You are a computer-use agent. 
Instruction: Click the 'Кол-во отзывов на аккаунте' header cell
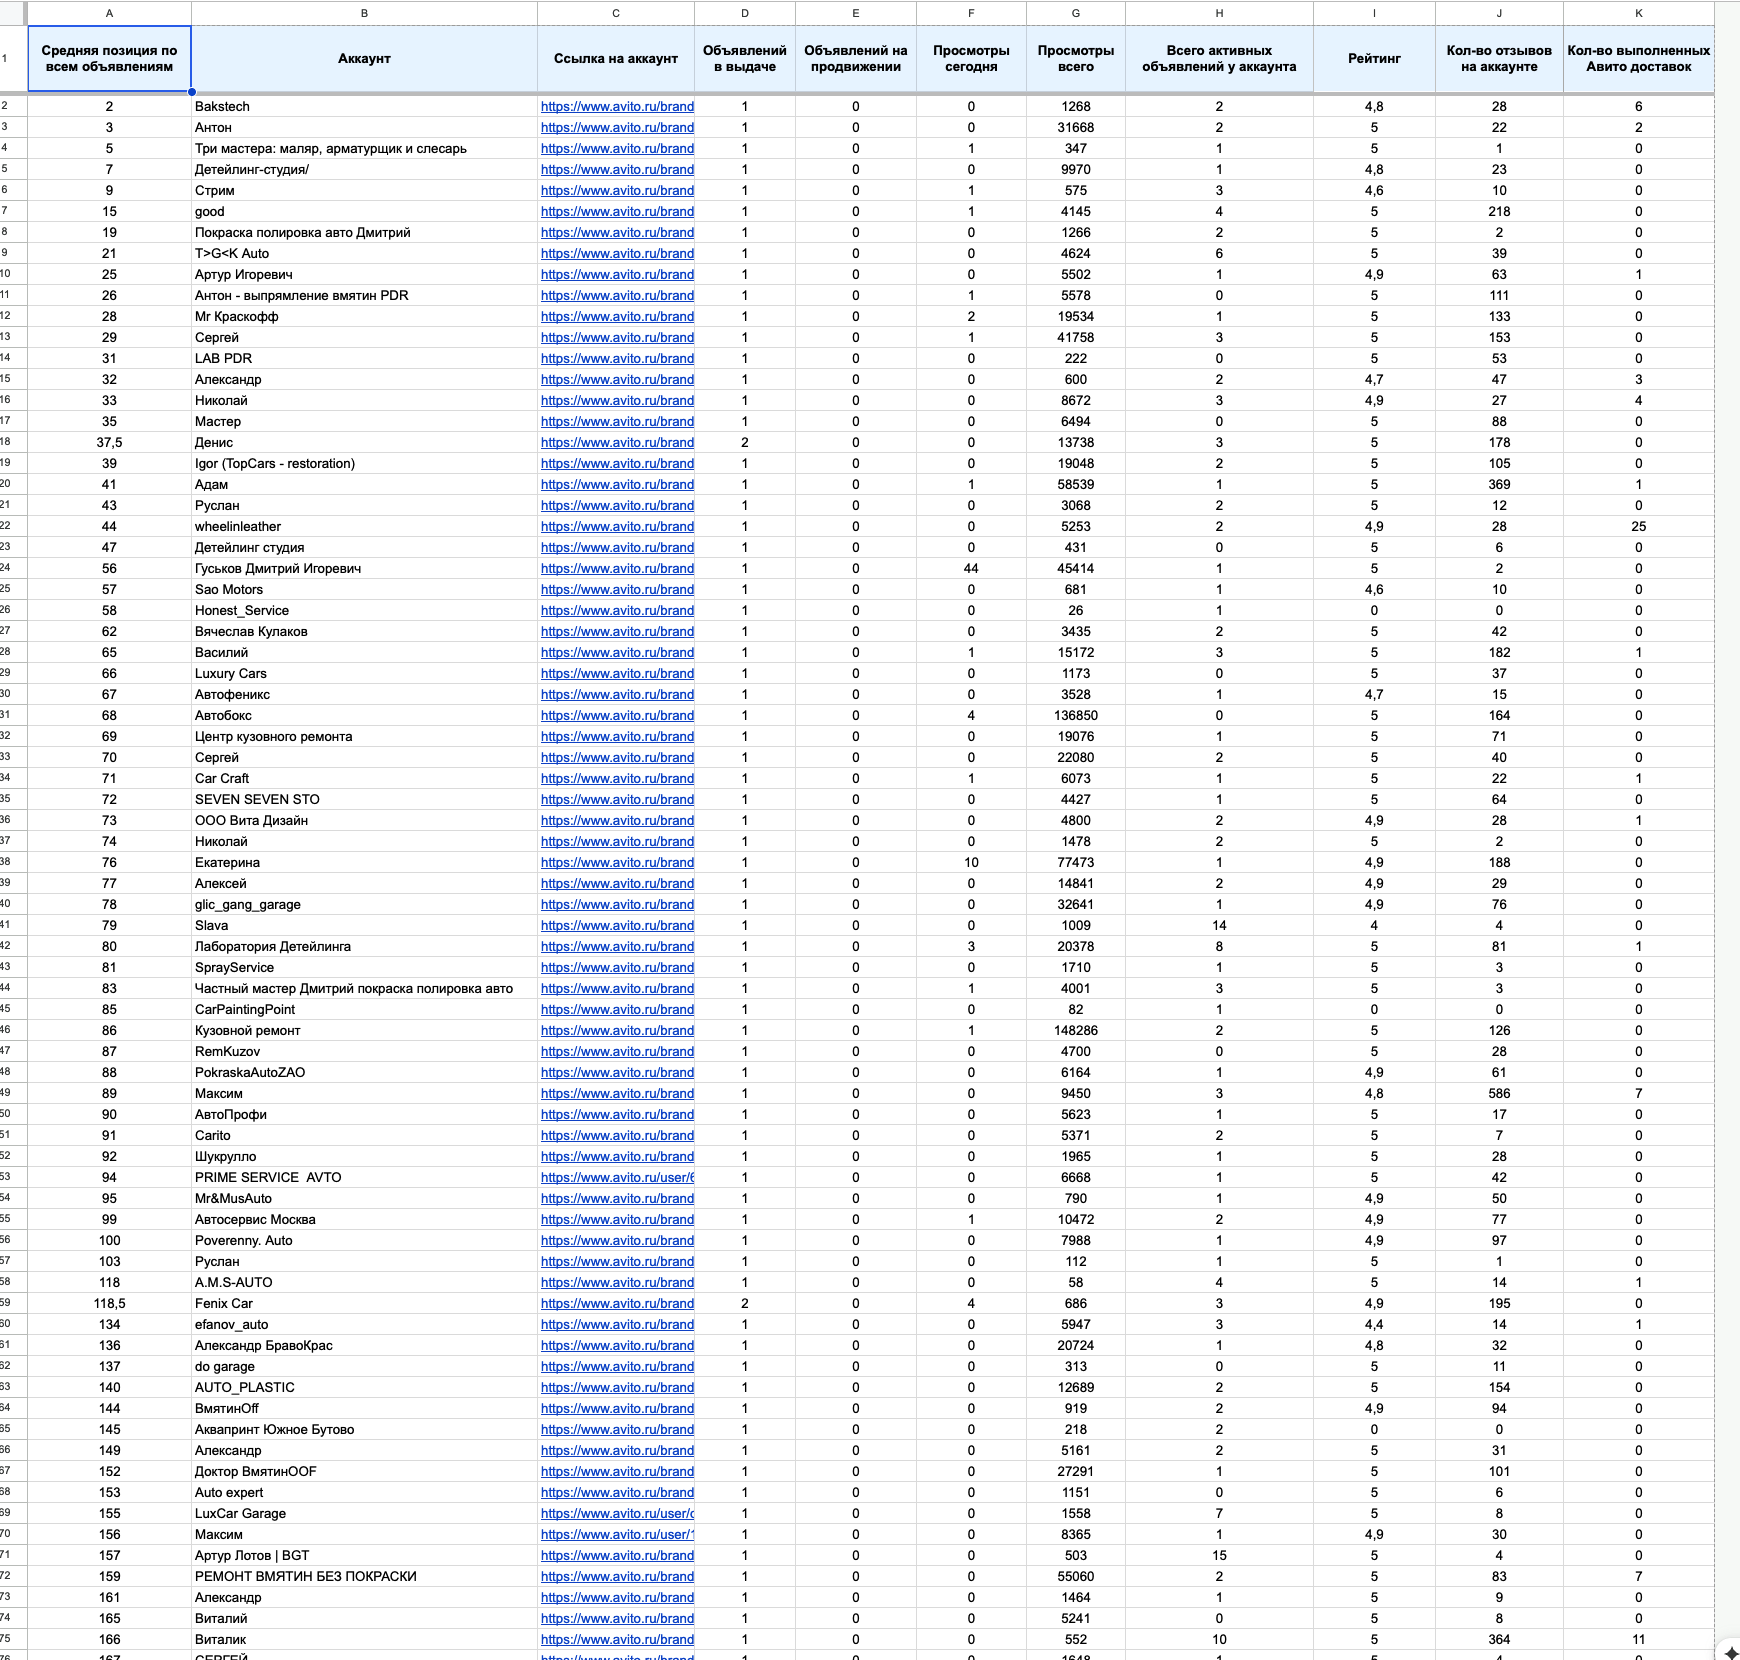(1499, 59)
